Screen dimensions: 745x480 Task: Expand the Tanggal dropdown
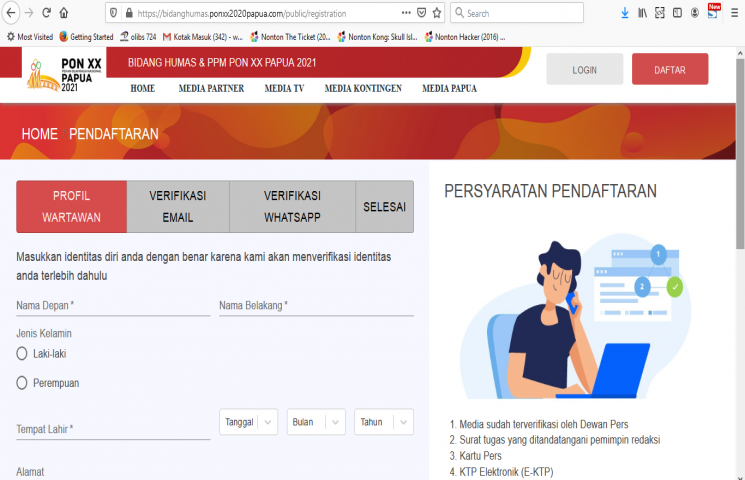(248, 422)
